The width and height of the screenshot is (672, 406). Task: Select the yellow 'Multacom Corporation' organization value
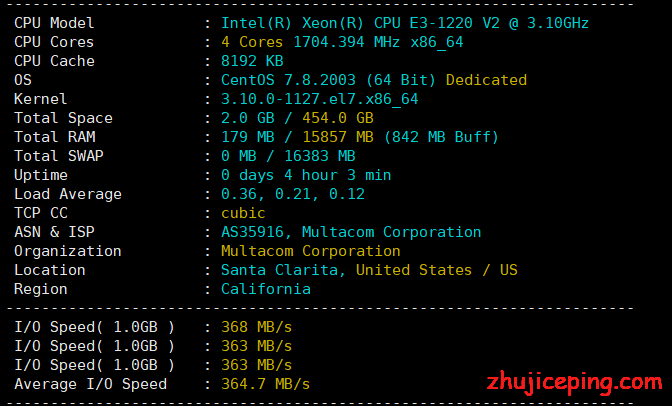pyautogui.click(x=311, y=251)
